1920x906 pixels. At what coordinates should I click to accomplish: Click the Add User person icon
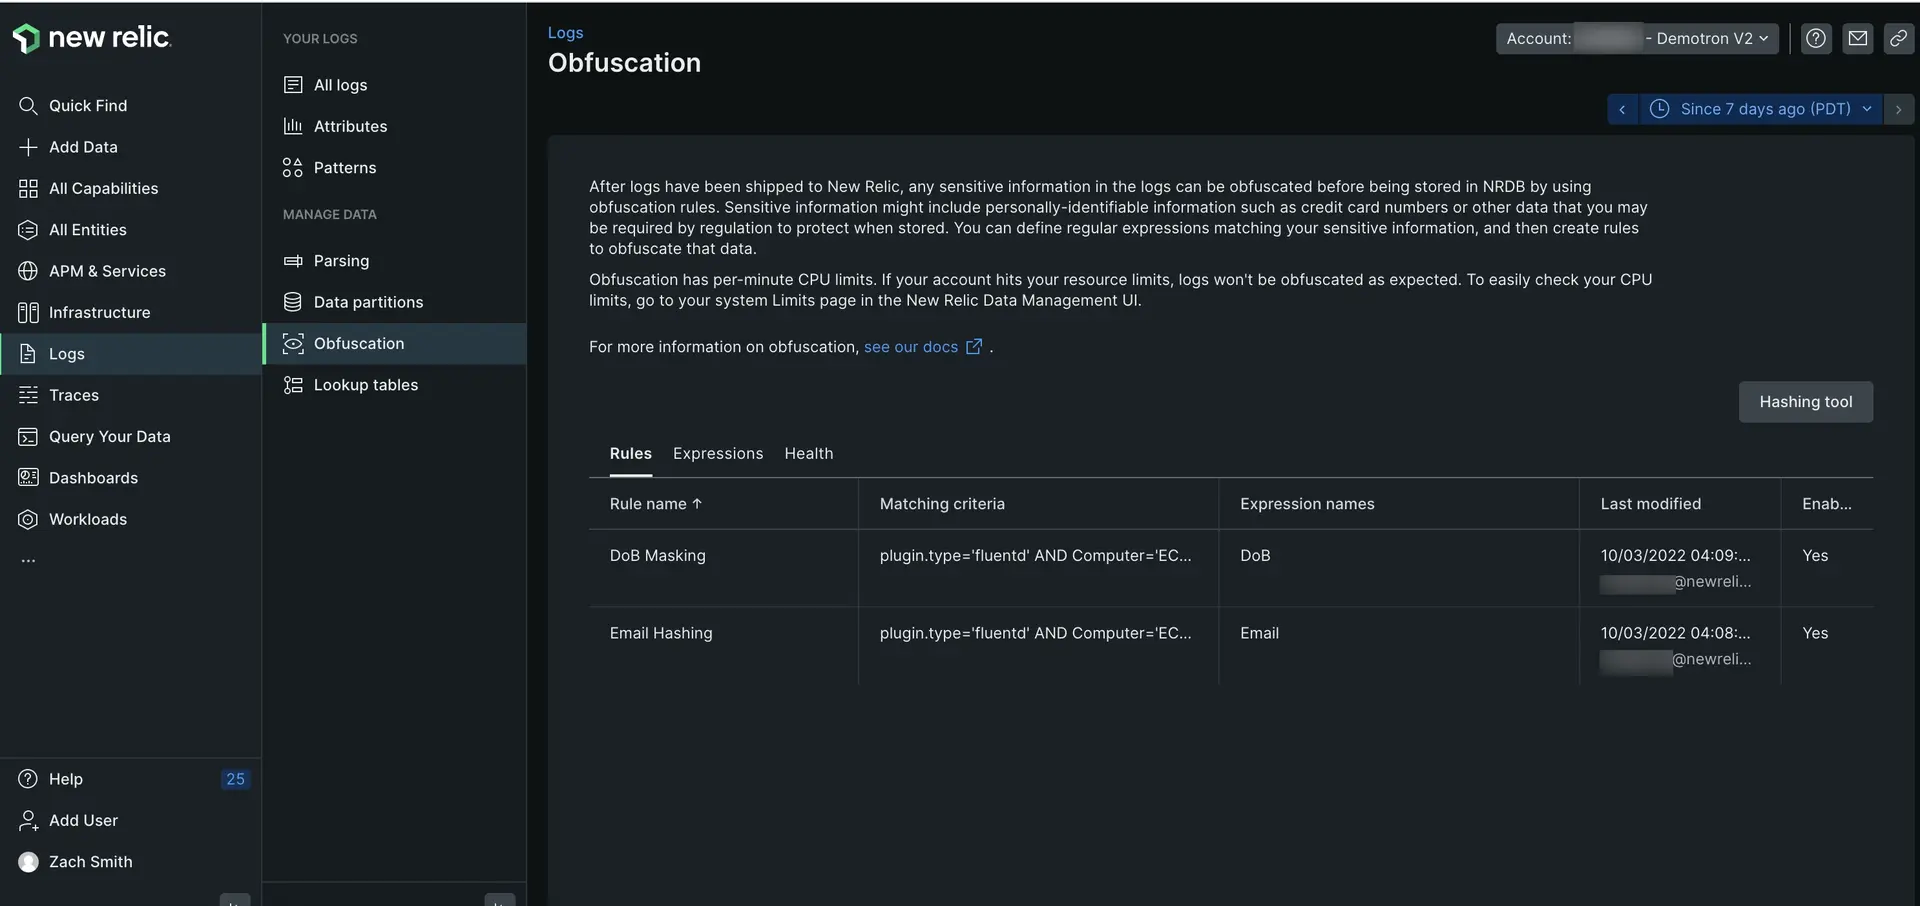[x=28, y=821]
